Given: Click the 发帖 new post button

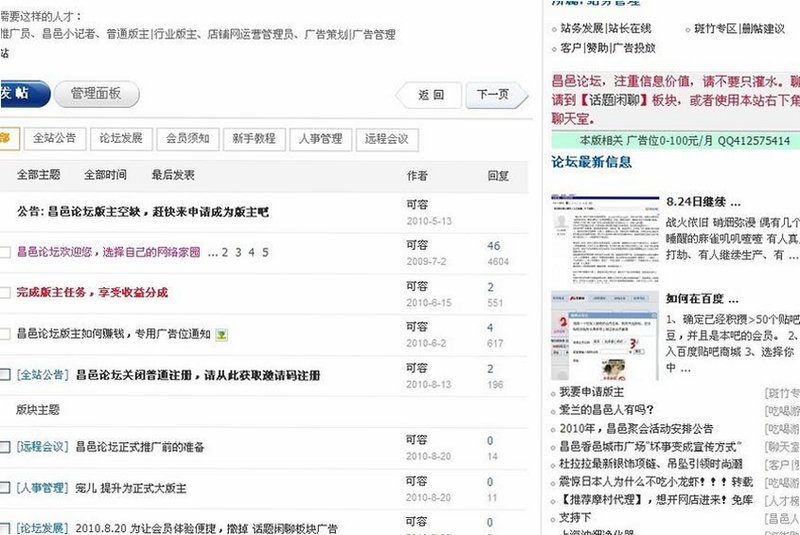Looking at the screenshot, I should pyautogui.click(x=24, y=94).
